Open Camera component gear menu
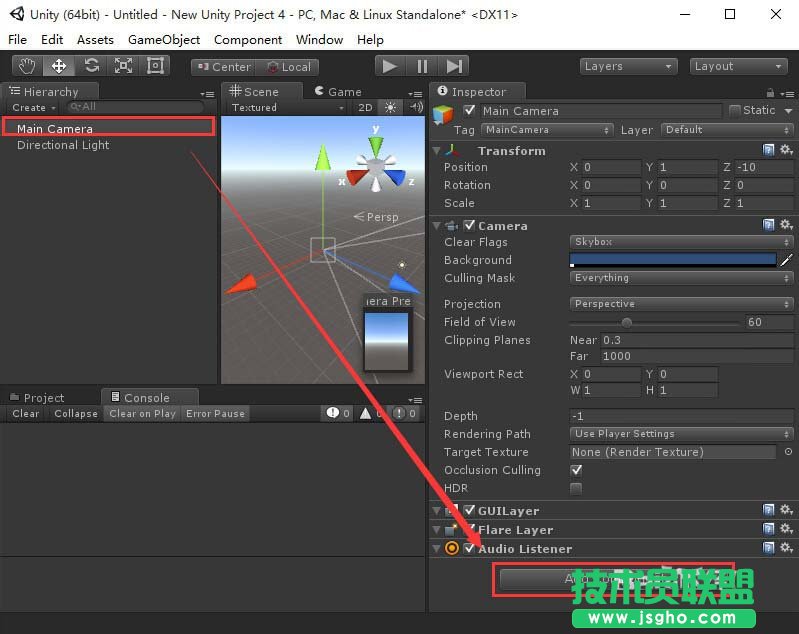This screenshot has height=634, width=799. point(786,225)
